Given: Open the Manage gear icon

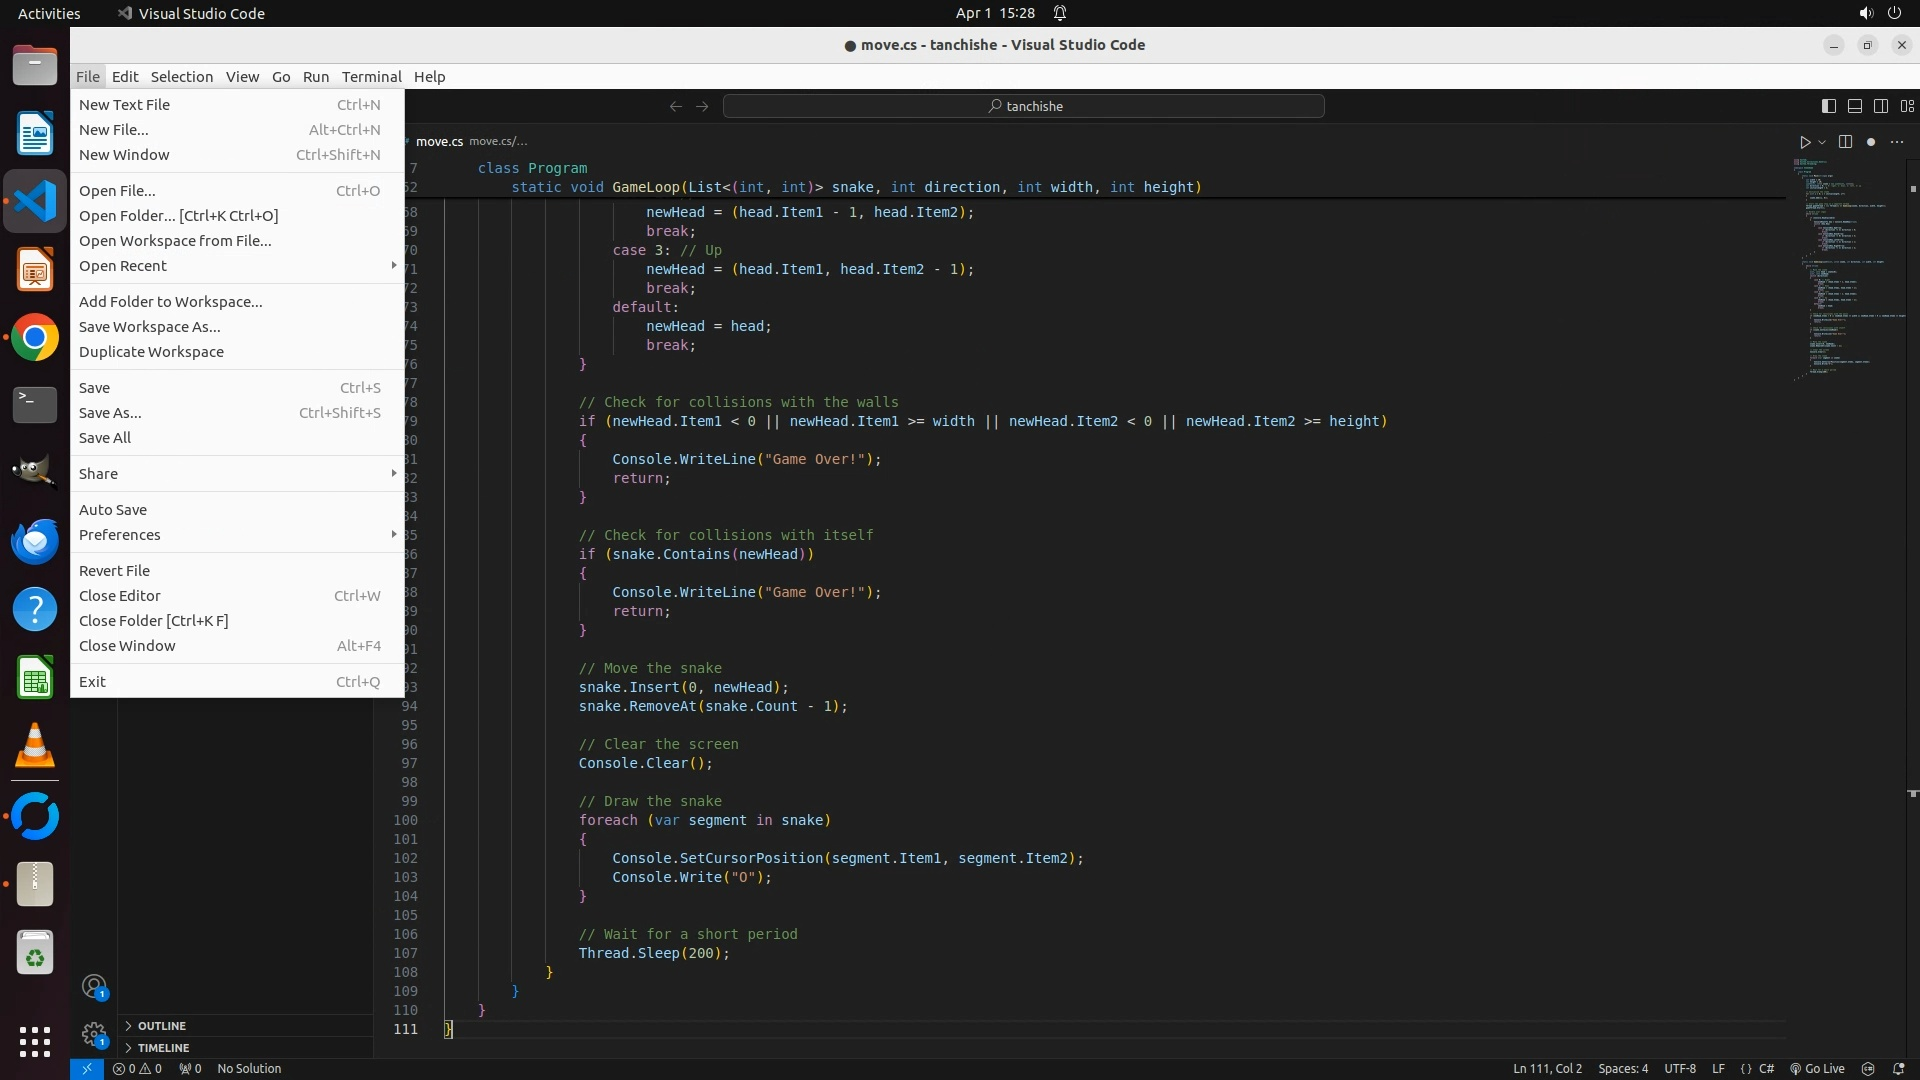Looking at the screenshot, I should coord(94,1034).
